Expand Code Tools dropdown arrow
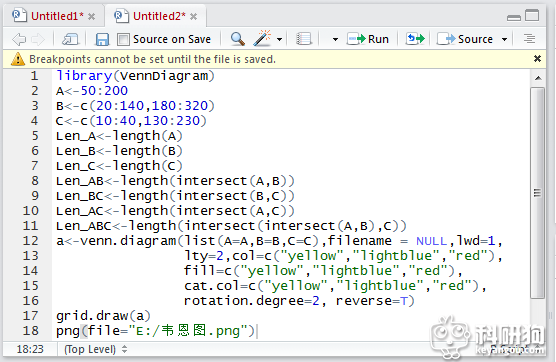 279,39
